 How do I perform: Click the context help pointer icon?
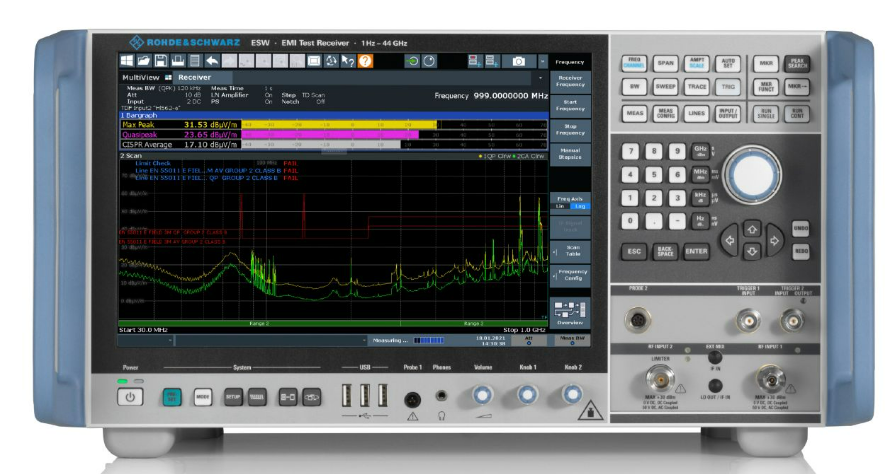click(348, 62)
